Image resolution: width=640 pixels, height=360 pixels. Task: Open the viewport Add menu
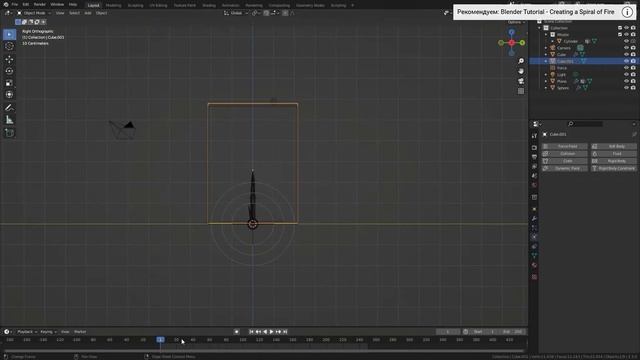click(x=88, y=13)
